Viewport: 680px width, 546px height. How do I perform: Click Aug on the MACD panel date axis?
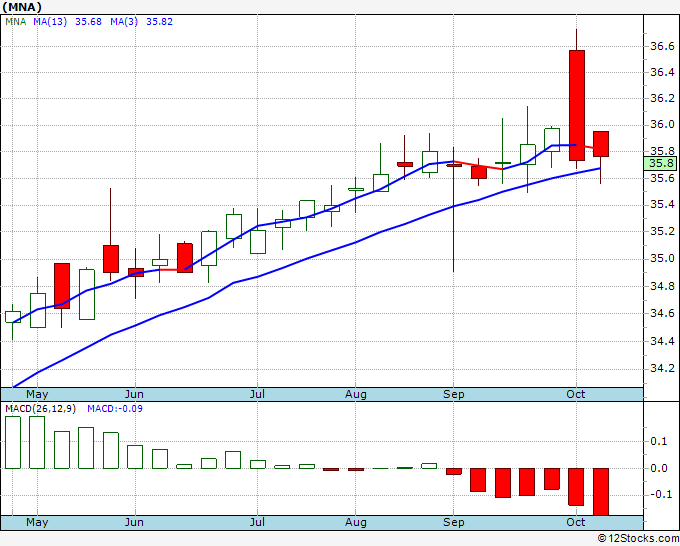(356, 522)
